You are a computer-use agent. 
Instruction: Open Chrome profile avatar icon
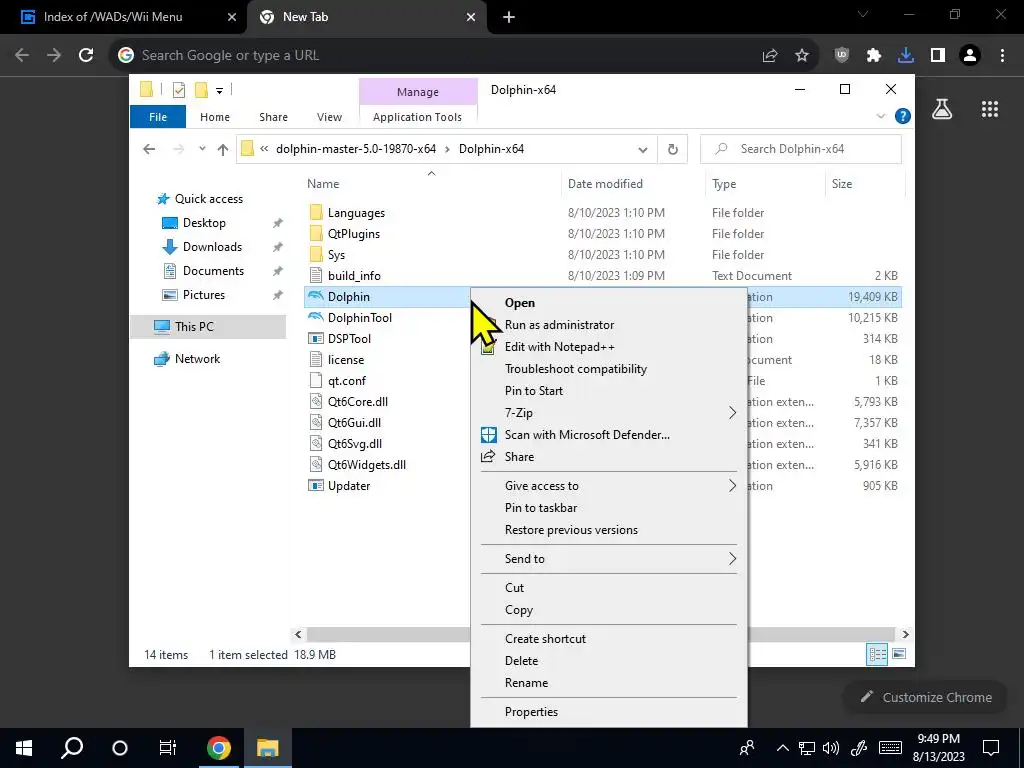pyautogui.click(x=970, y=56)
